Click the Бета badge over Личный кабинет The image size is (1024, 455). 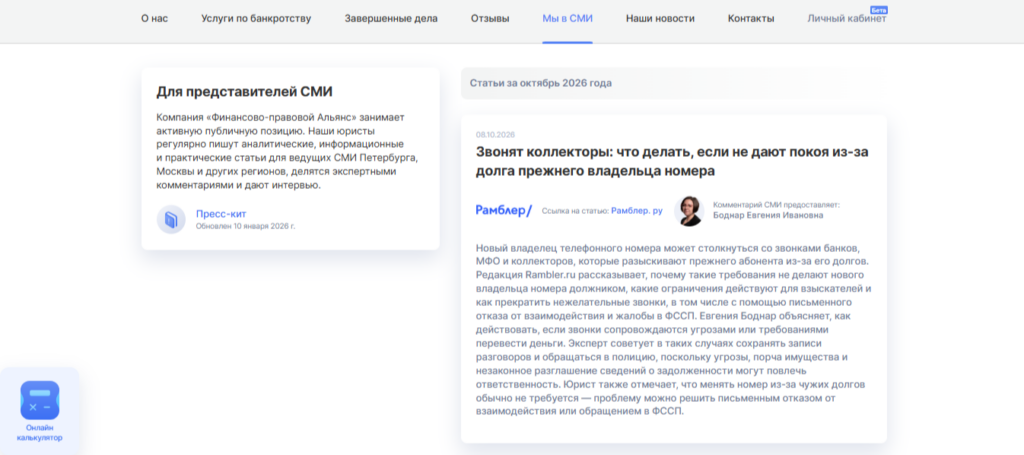879,10
